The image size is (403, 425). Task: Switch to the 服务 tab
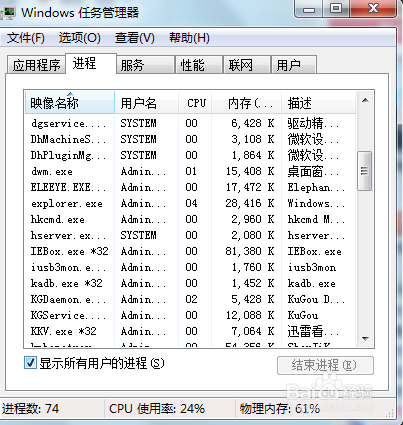pos(145,64)
